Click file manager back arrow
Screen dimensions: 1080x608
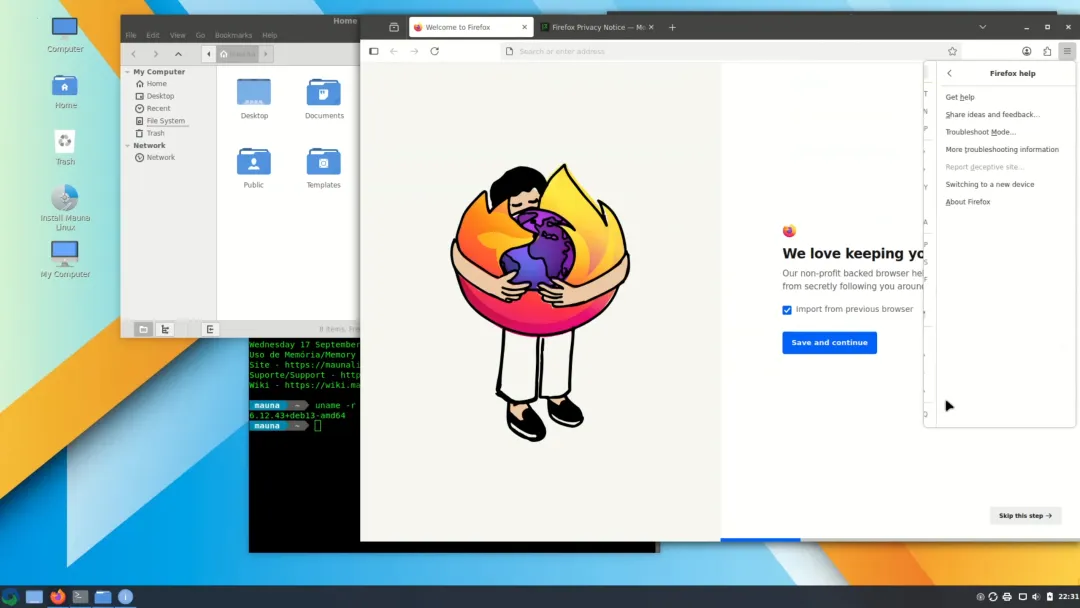[134, 54]
